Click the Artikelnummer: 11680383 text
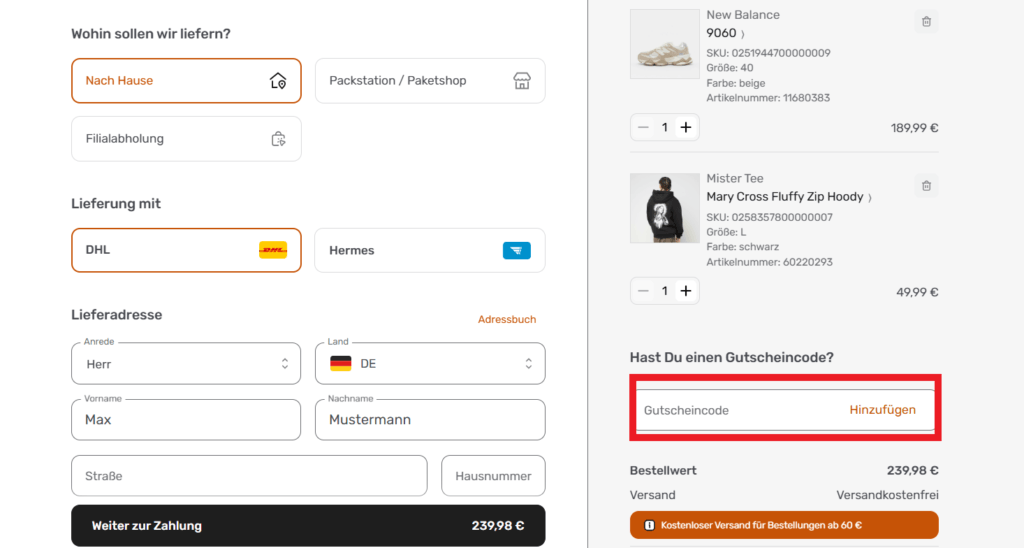This screenshot has width=1024, height=548. click(768, 98)
